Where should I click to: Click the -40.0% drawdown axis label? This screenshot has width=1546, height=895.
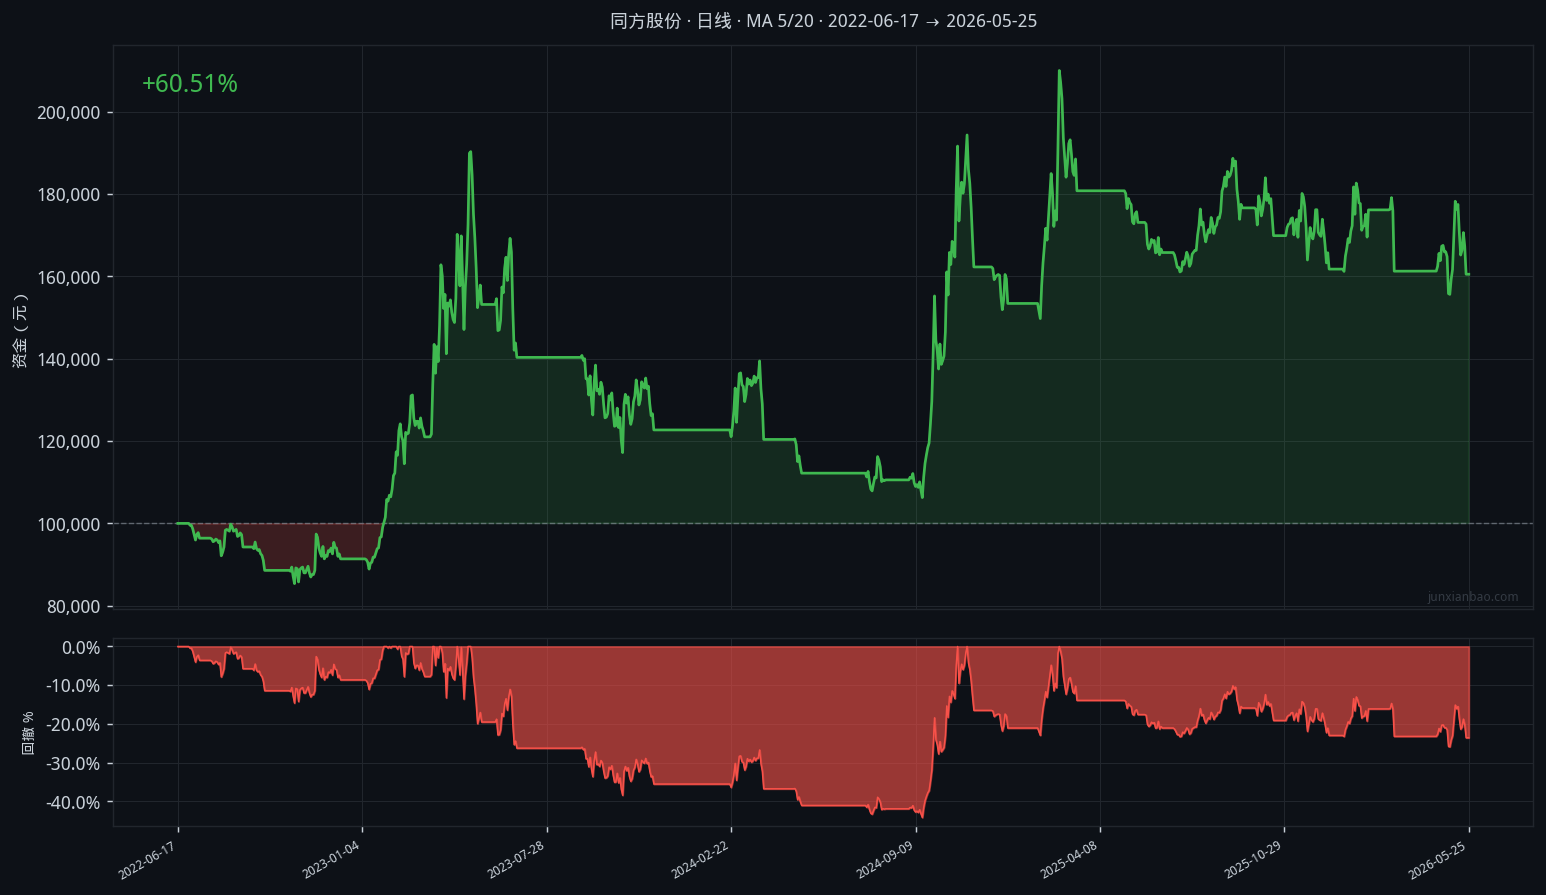[73, 803]
